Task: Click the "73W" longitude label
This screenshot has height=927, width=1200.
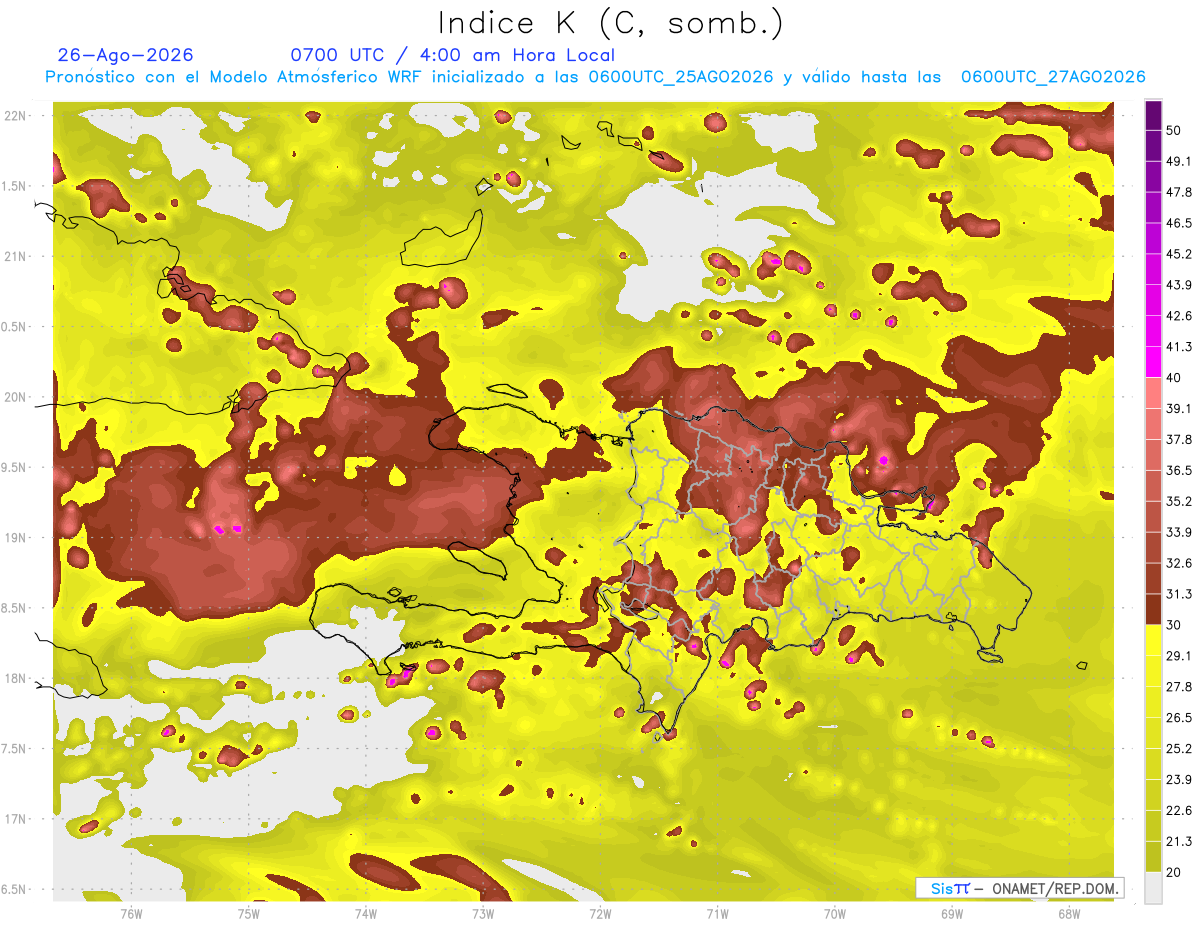Action: tap(482, 913)
